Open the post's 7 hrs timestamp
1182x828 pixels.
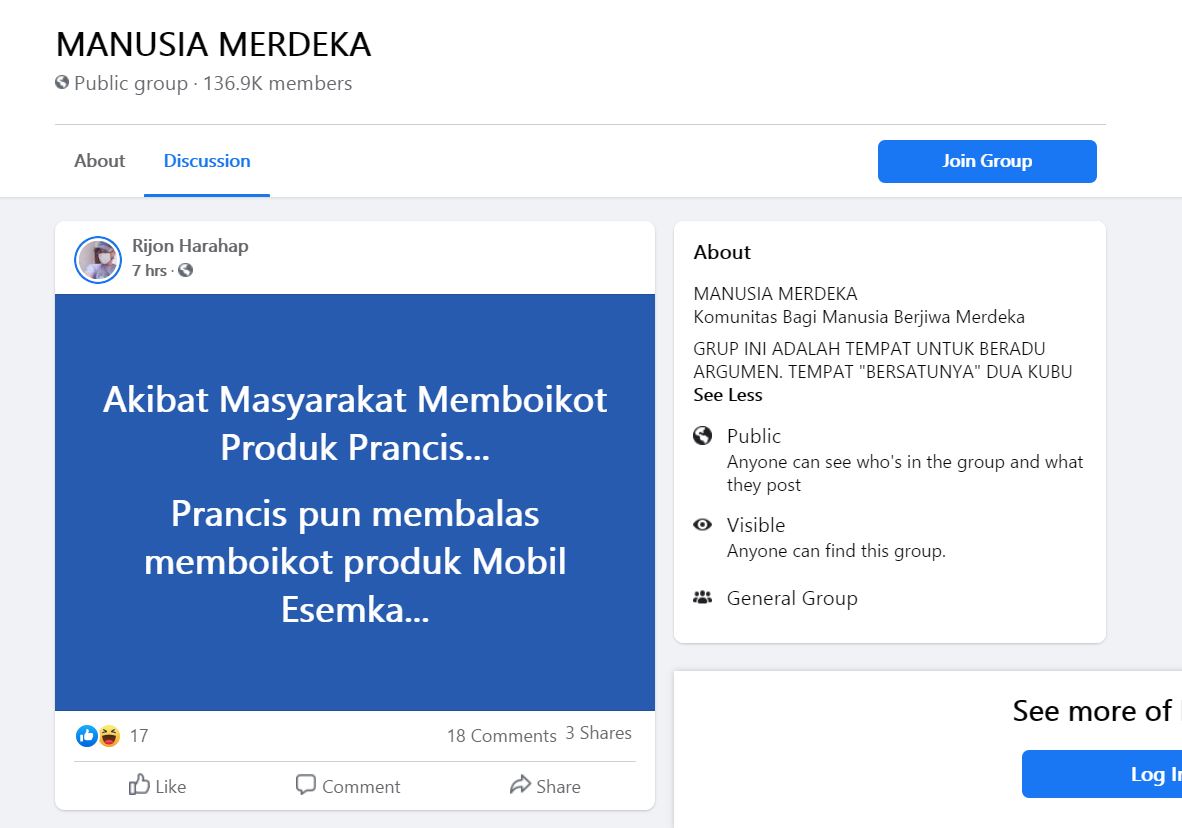tap(149, 271)
